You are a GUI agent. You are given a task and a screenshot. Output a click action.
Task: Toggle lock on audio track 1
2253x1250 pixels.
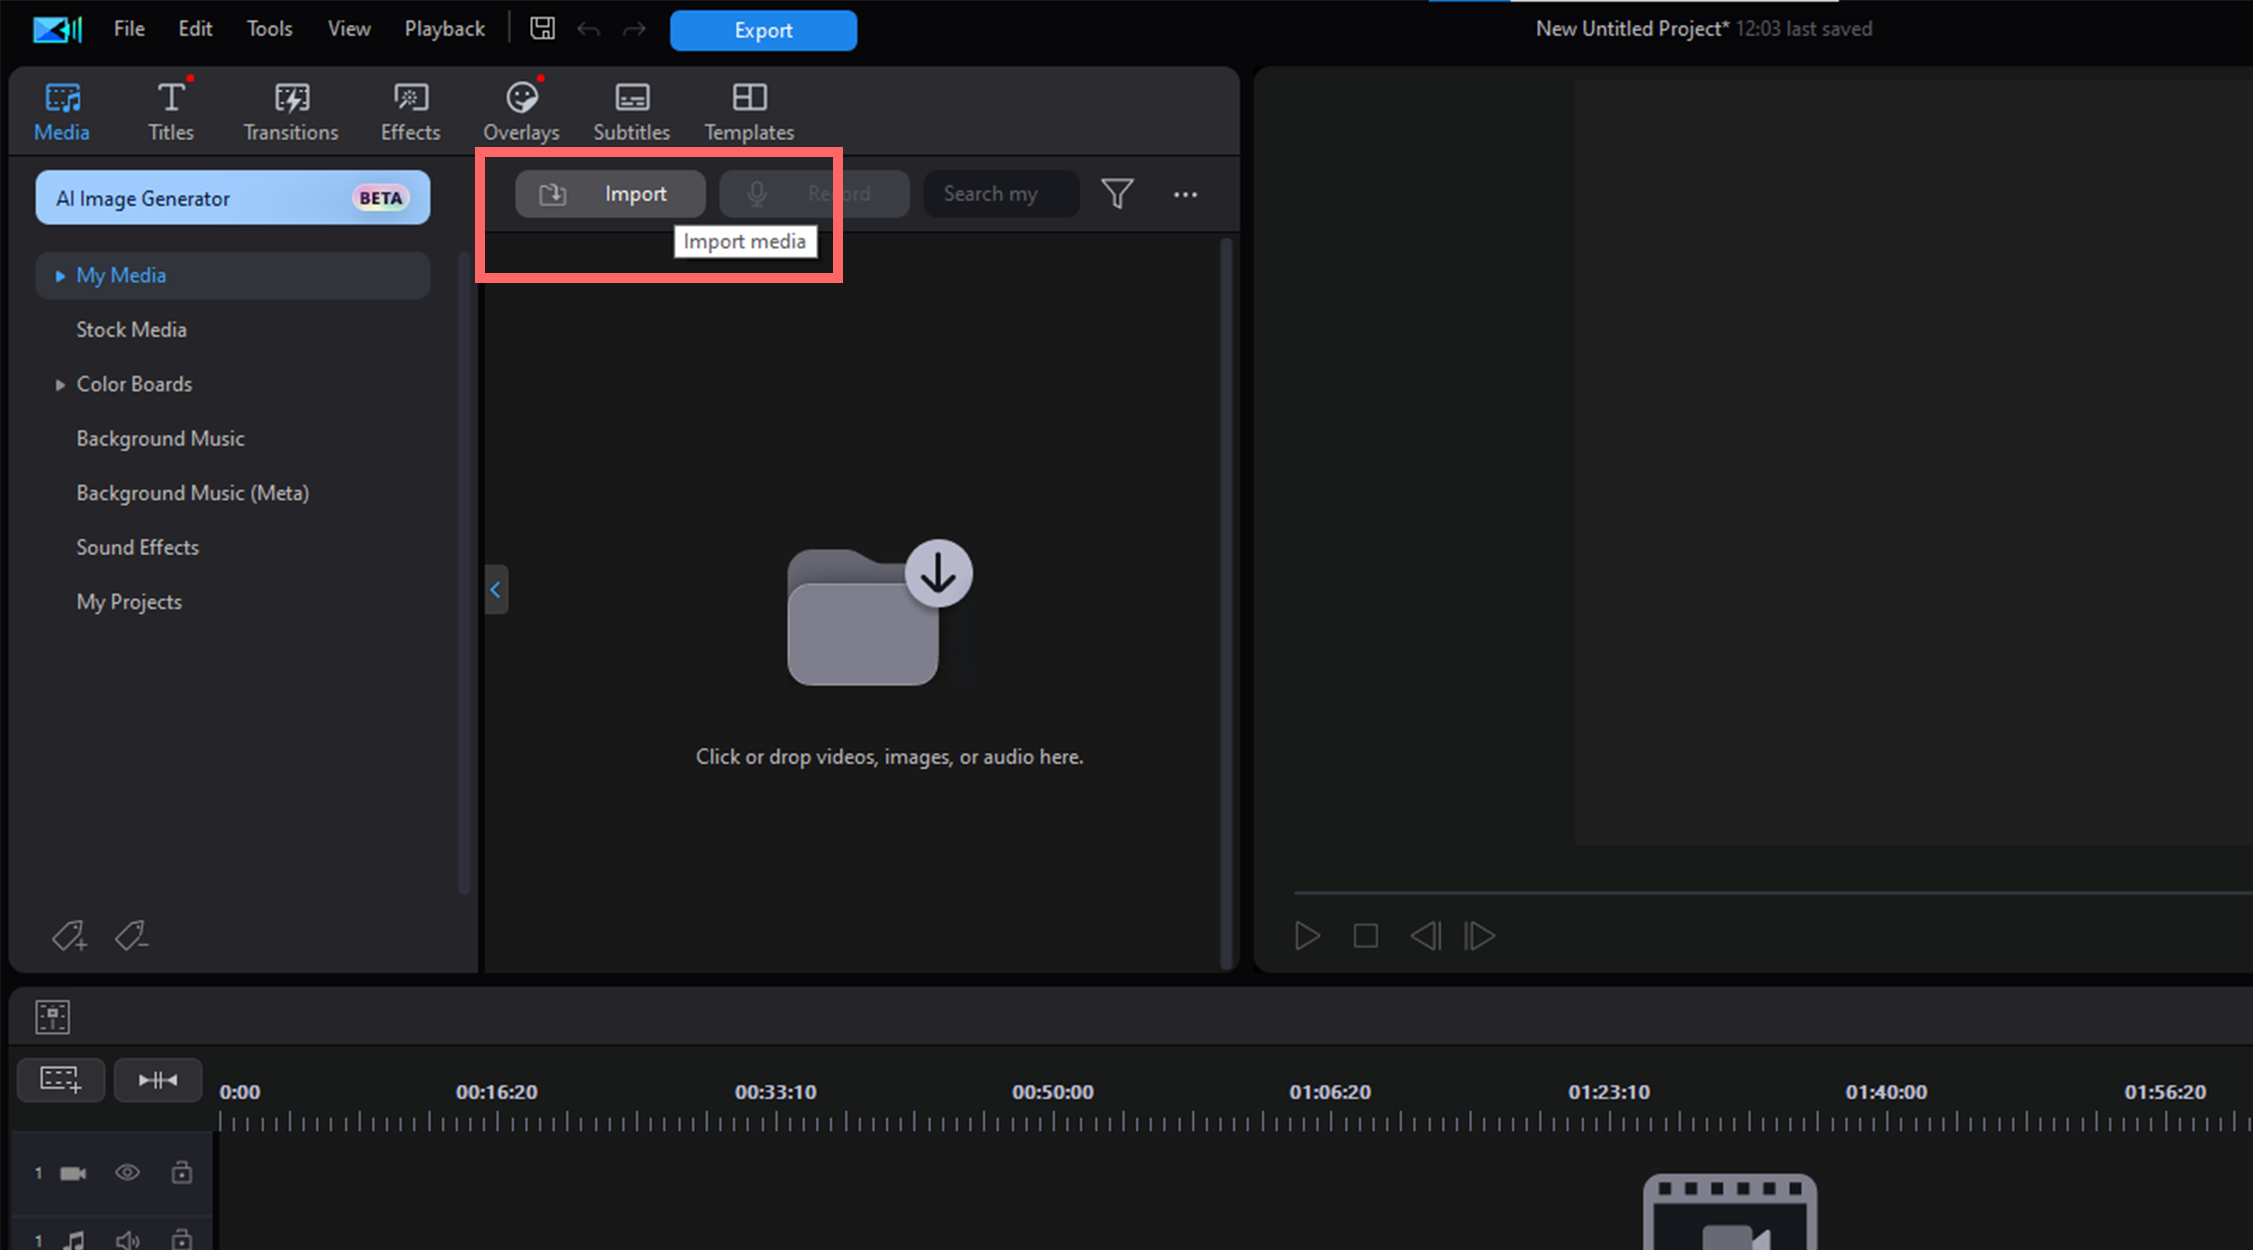(181, 1239)
